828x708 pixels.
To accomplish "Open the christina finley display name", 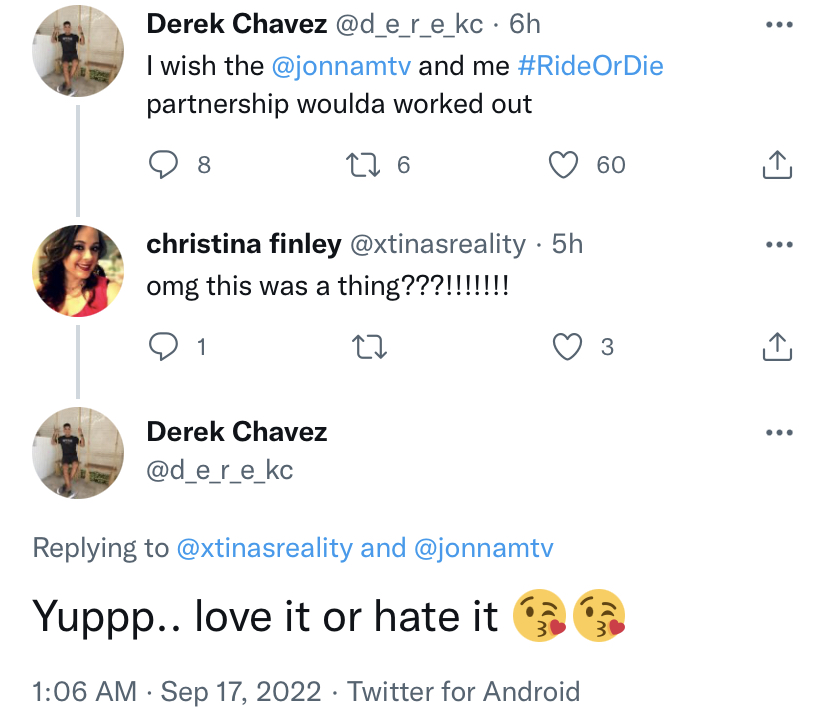I will tap(244, 244).
